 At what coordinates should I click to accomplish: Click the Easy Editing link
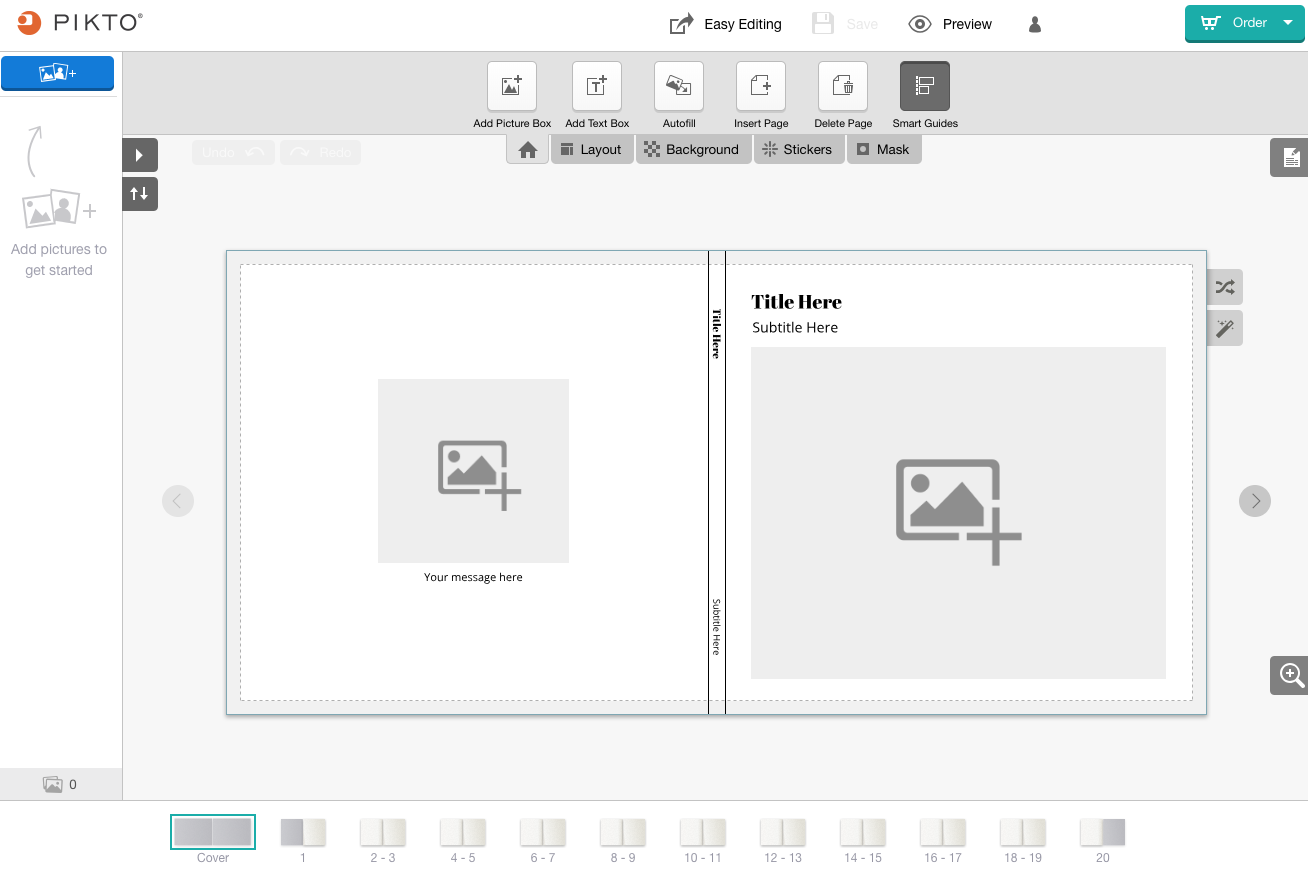tap(725, 23)
